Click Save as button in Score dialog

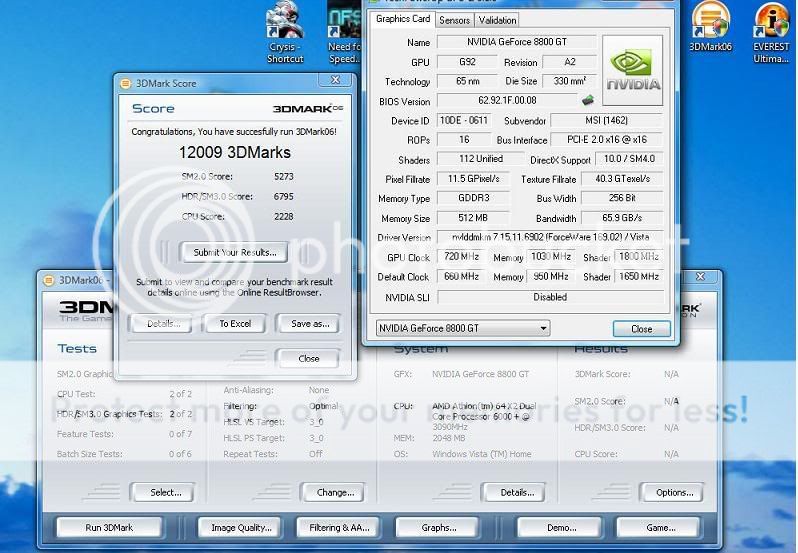click(x=309, y=324)
